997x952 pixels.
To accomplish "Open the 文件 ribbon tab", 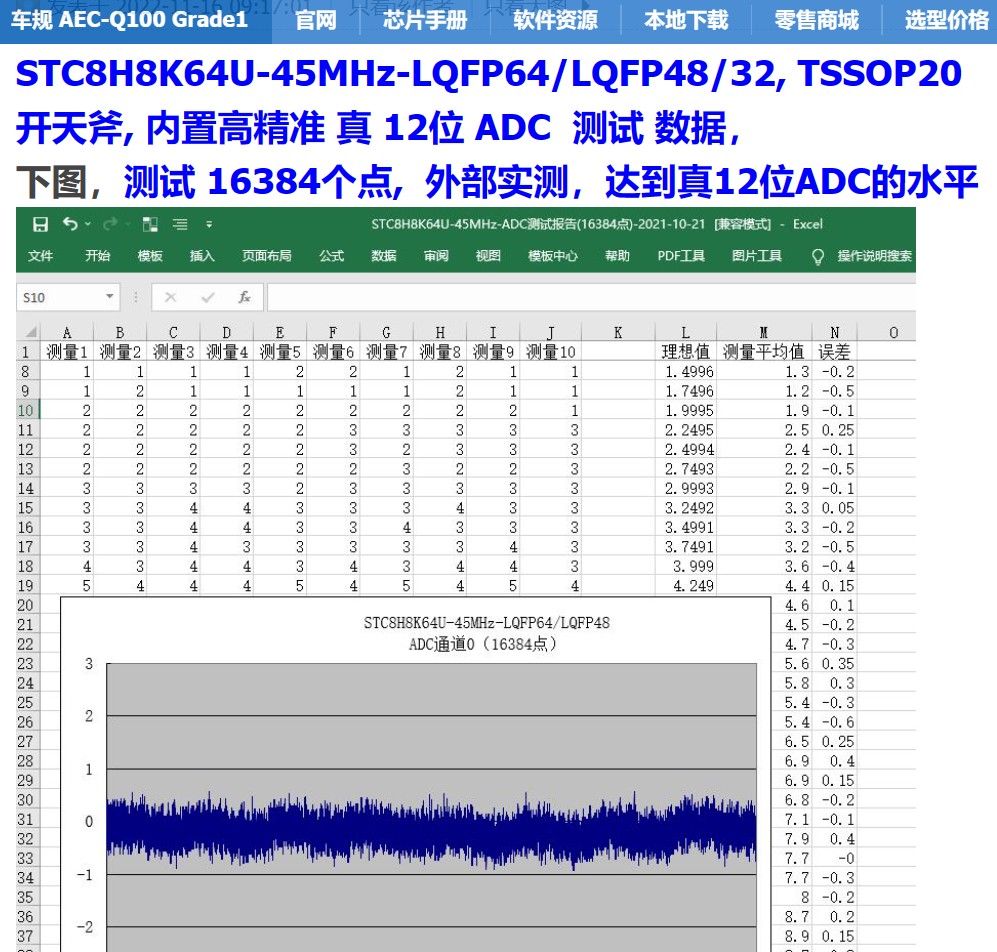I will tap(41, 256).
